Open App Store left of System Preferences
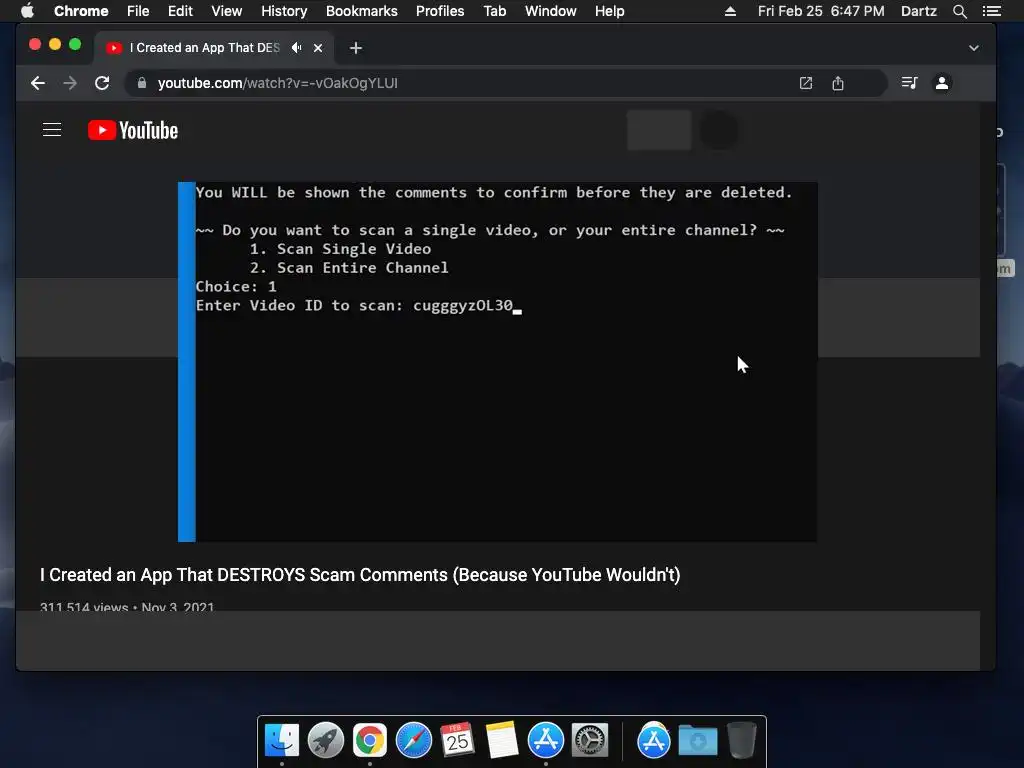Image resolution: width=1024 pixels, height=768 pixels. coord(546,741)
